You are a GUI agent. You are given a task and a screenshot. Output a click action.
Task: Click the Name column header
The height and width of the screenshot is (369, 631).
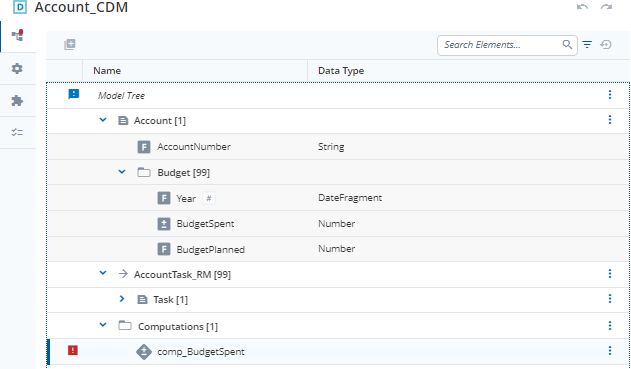click(107, 71)
